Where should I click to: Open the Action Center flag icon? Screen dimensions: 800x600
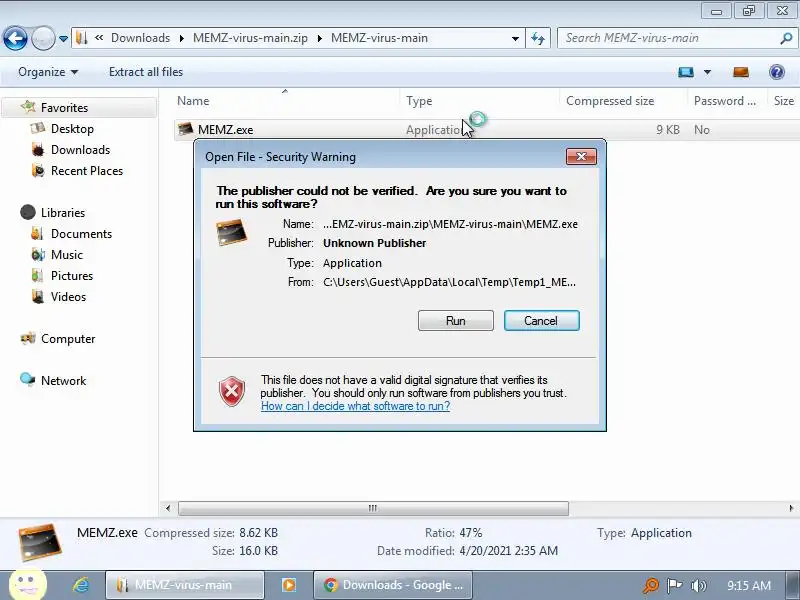674,585
